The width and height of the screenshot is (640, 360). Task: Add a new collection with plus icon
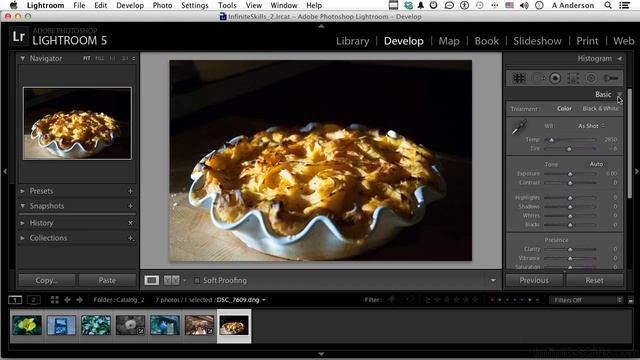131,238
